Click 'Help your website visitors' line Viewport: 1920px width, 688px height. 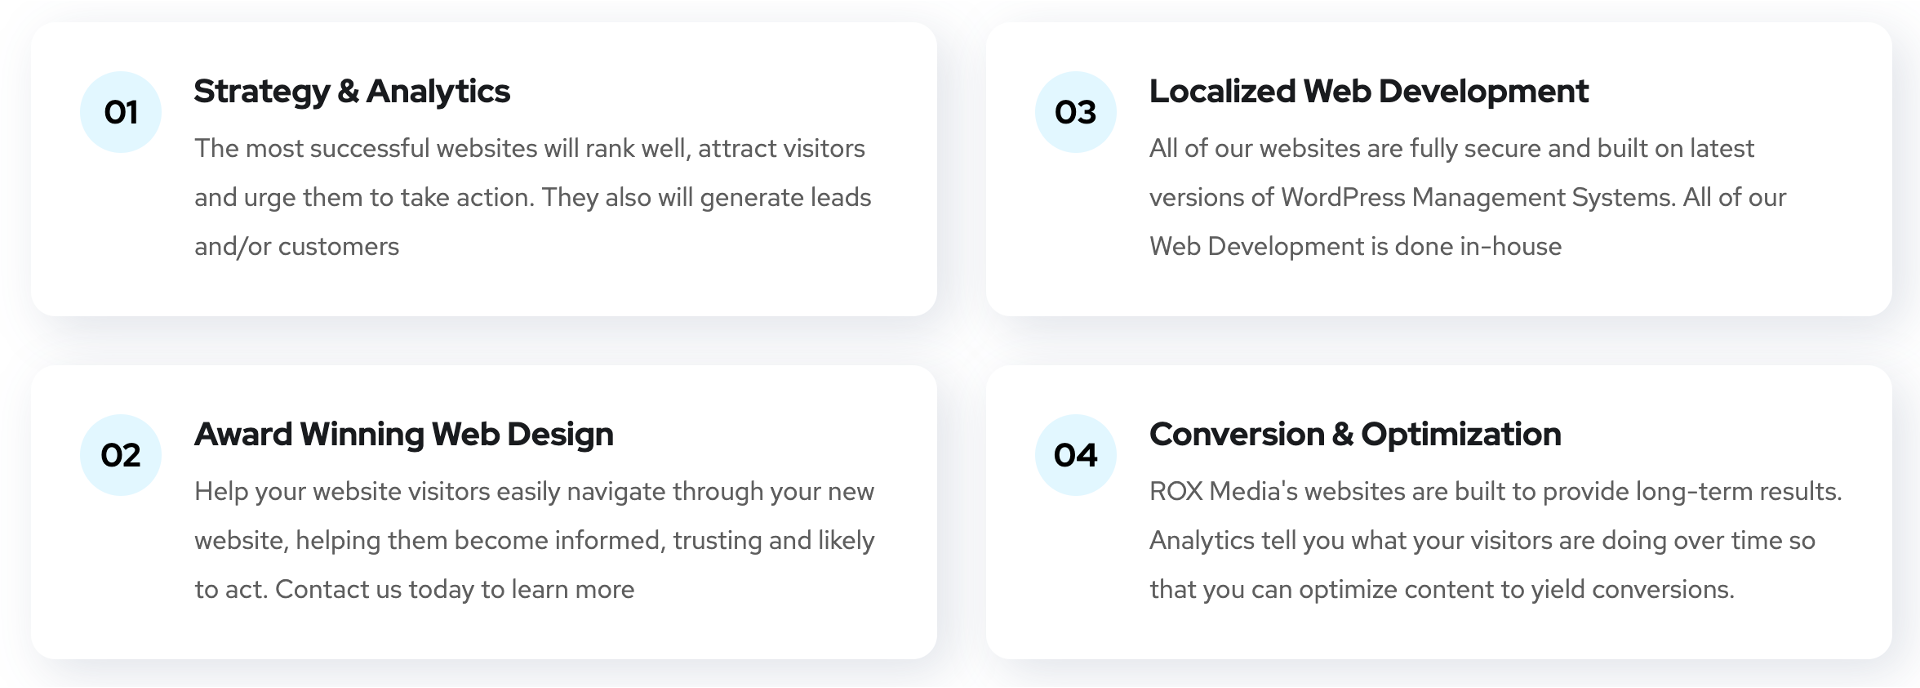click(x=534, y=491)
